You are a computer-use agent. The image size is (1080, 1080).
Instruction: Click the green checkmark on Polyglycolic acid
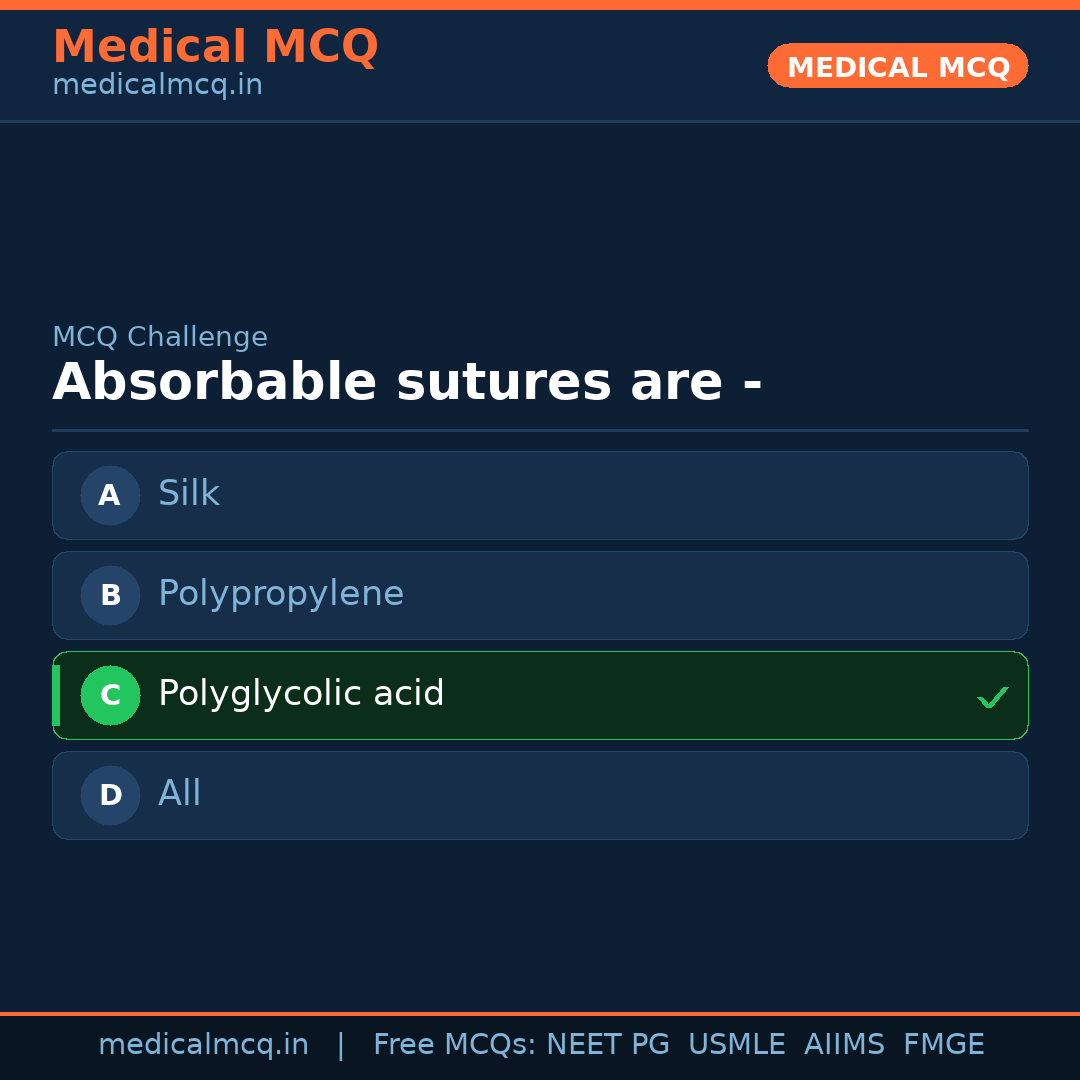993,696
